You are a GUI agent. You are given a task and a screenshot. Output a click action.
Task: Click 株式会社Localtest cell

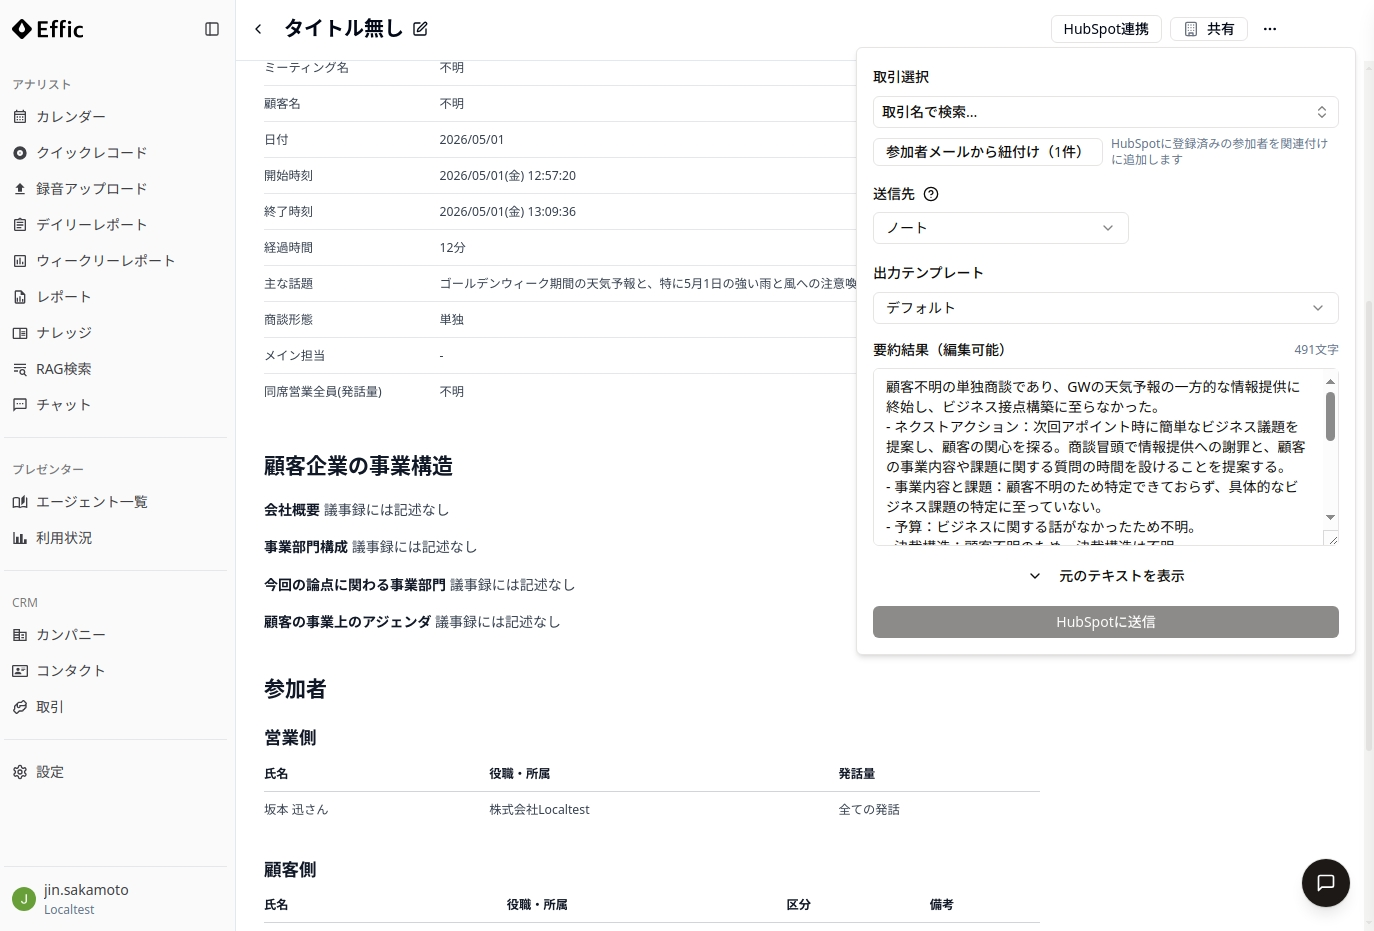pyautogui.click(x=539, y=810)
